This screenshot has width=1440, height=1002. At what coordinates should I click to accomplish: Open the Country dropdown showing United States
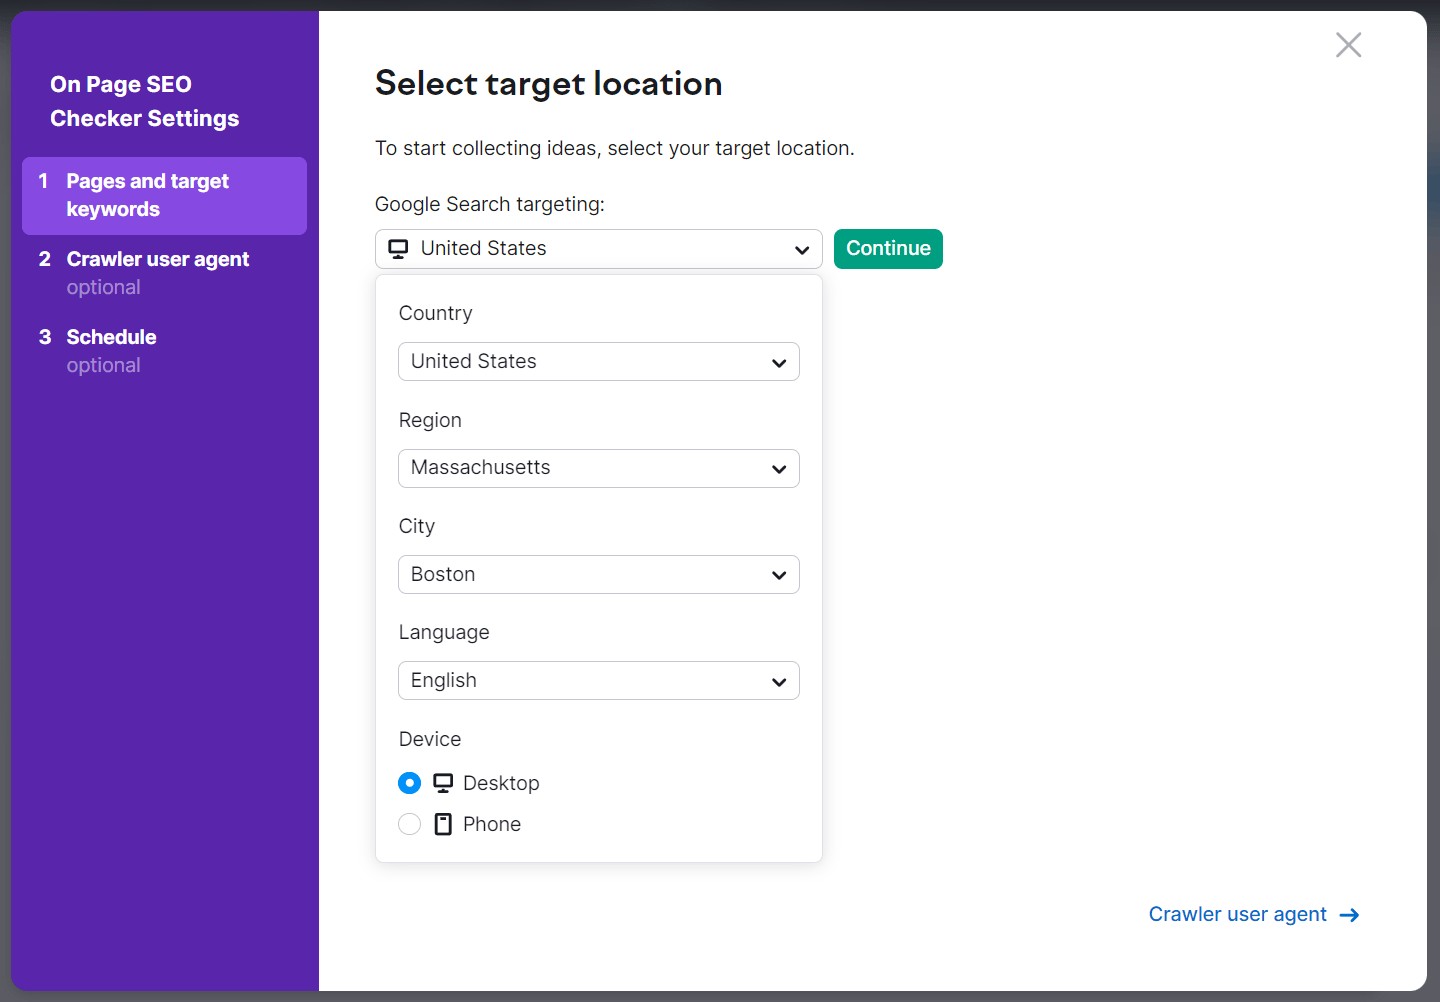pos(598,361)
